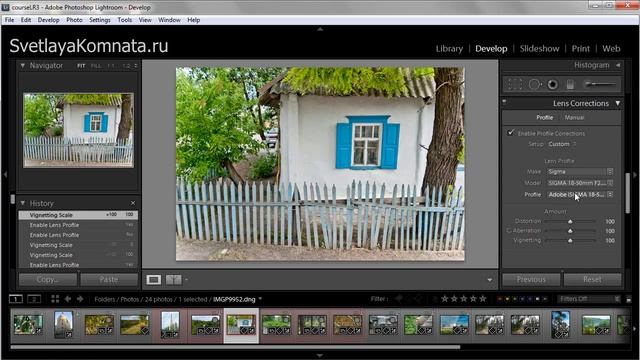
Task: Click the Reset button
Action: coord(592,280)
